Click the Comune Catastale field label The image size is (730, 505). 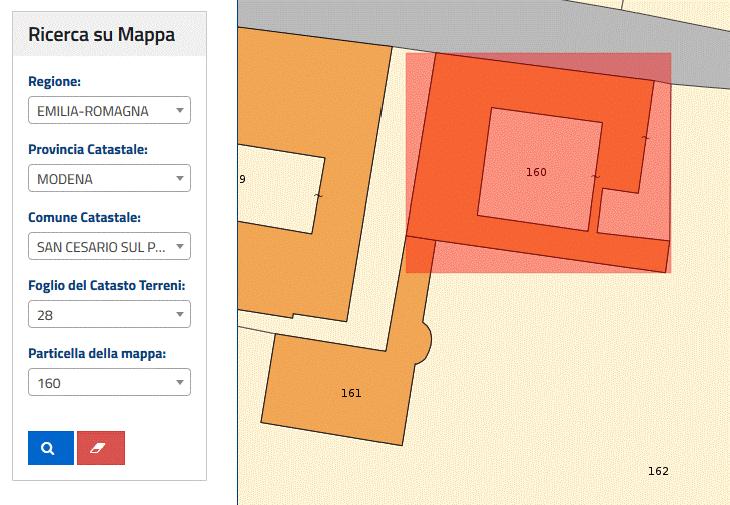pos(84,217)
